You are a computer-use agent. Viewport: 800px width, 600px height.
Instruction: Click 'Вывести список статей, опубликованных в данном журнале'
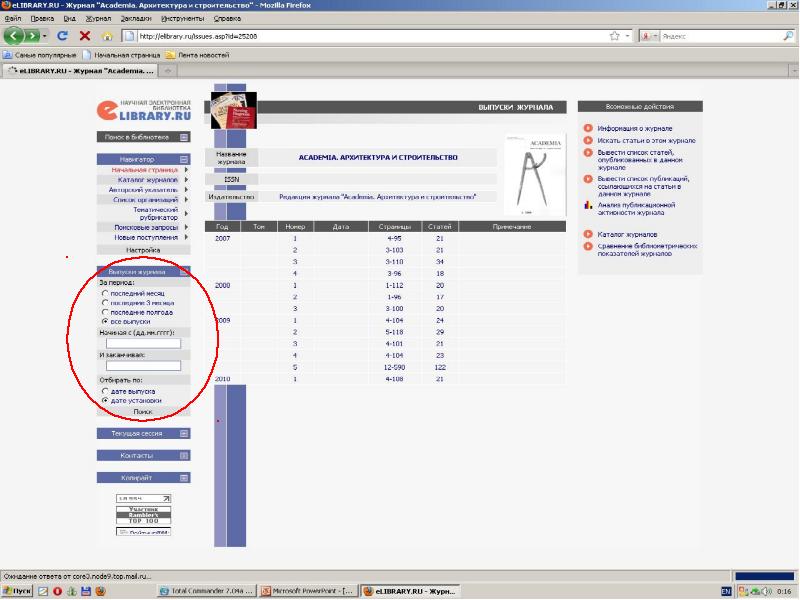point(640,160)
